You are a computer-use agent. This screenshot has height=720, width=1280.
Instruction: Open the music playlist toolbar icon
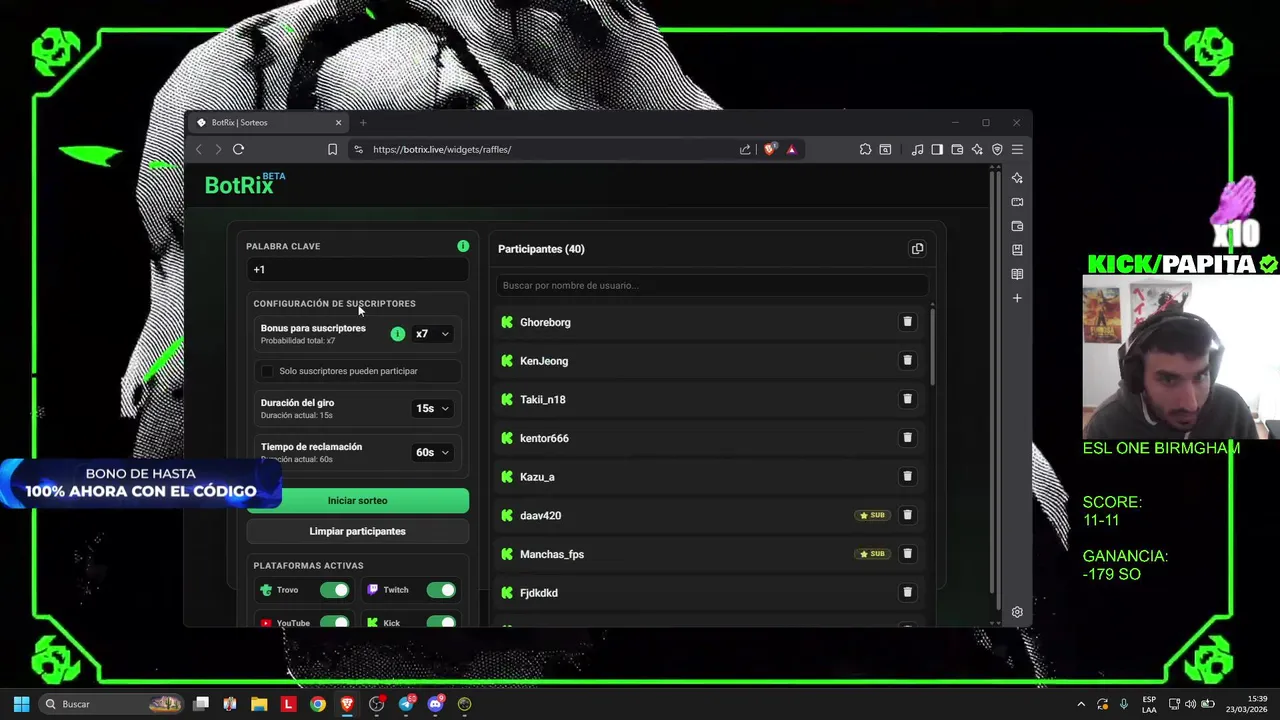point(917,149)
